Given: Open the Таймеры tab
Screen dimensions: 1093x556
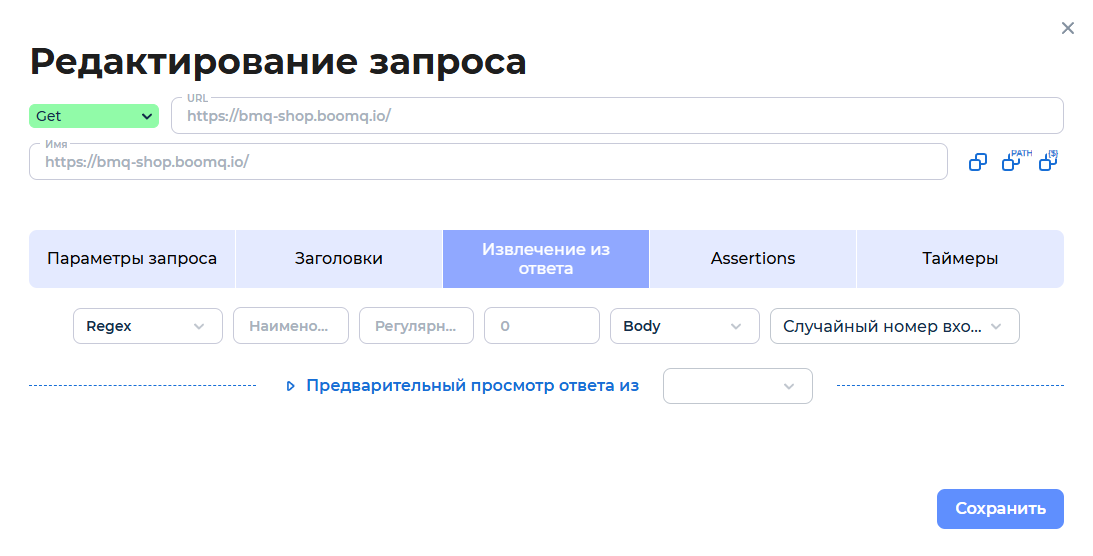Looking at the screenshot, I should click(960, 258).
